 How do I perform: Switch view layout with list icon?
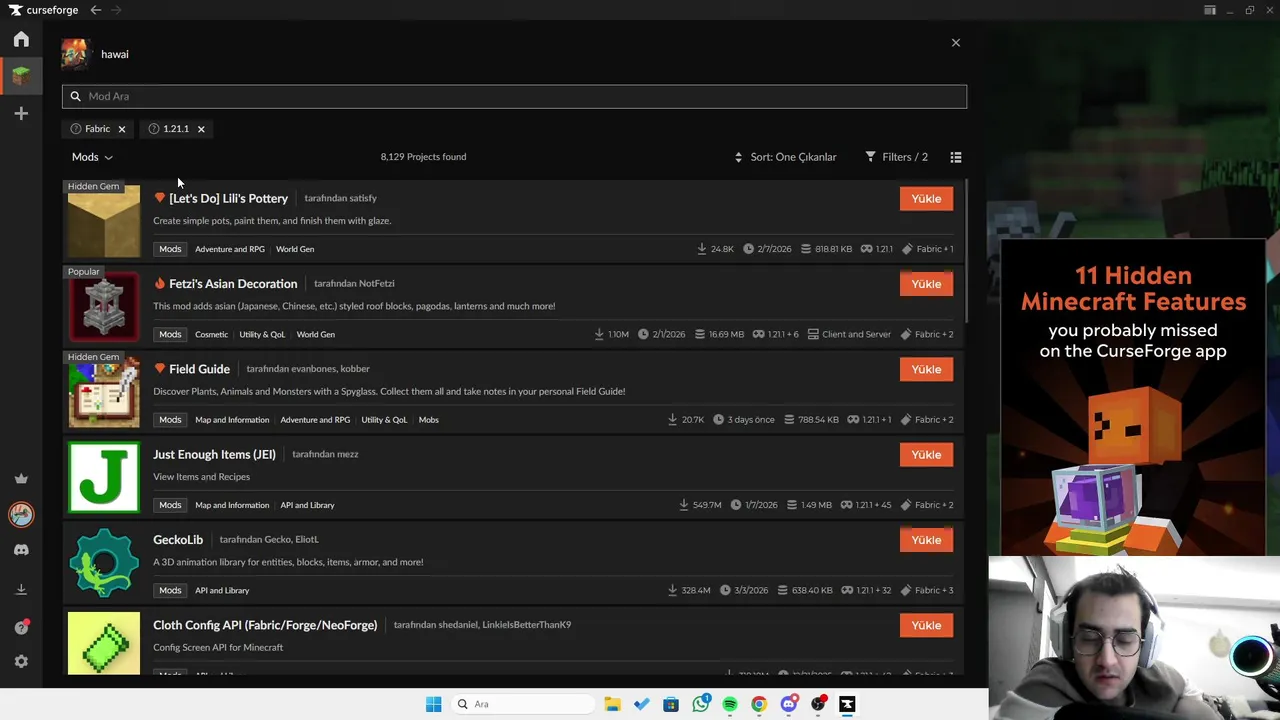[956, 157]
